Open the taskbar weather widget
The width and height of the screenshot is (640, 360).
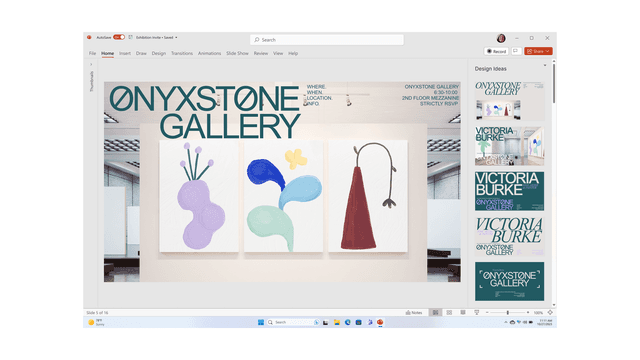(97, 322)
